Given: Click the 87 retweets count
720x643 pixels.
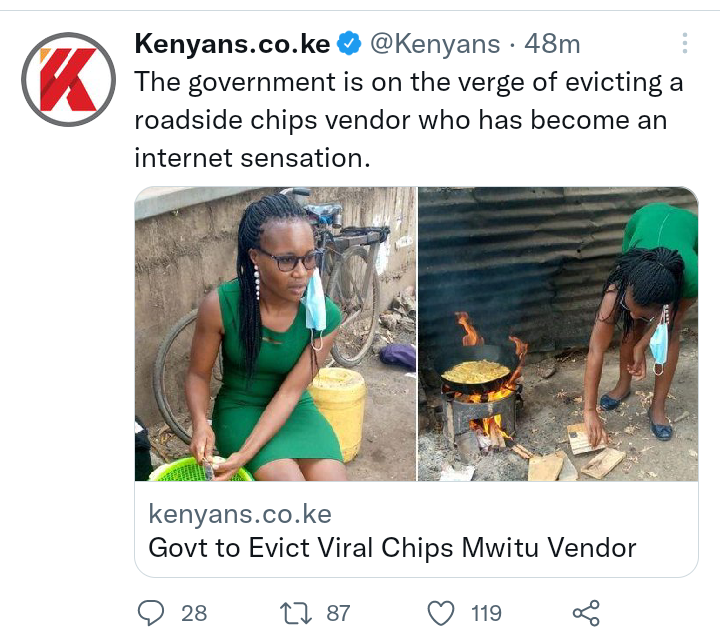Looking at the screenshot, I should tap(338, 614).
